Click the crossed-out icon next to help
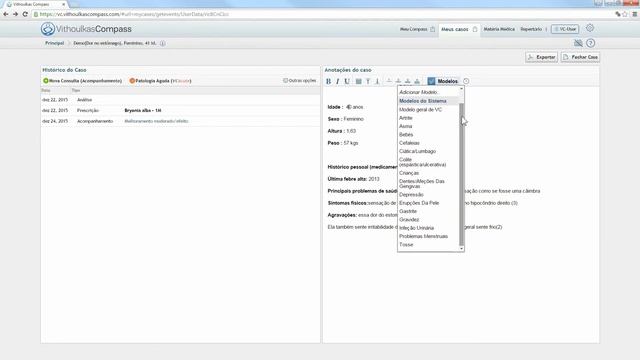 coord(578,43)
